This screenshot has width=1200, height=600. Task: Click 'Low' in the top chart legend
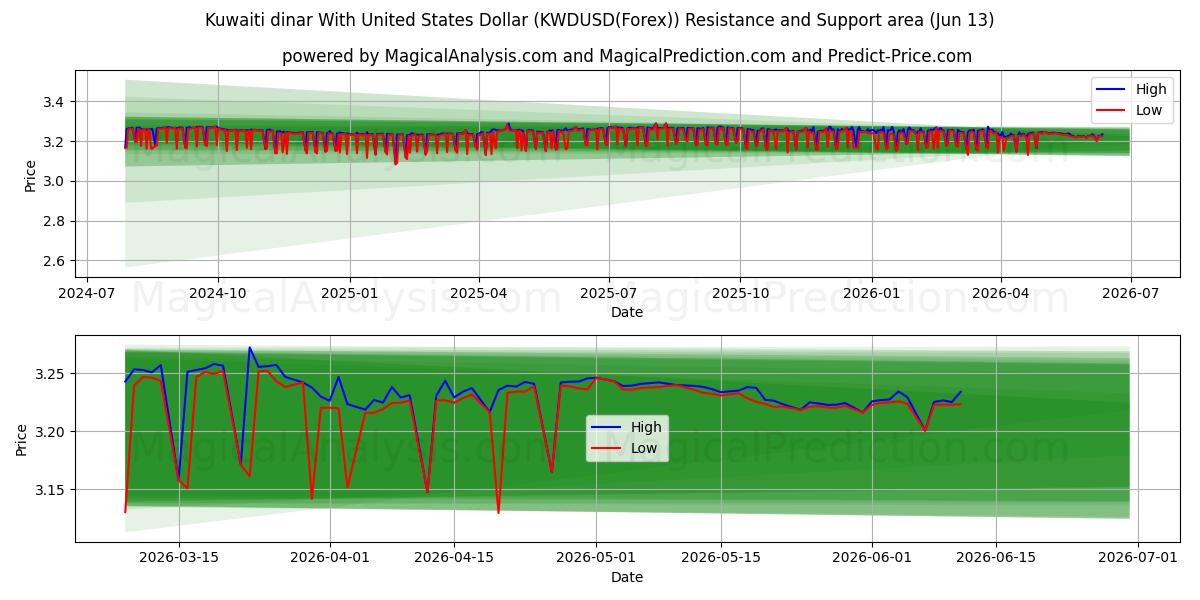(1149, 110)
